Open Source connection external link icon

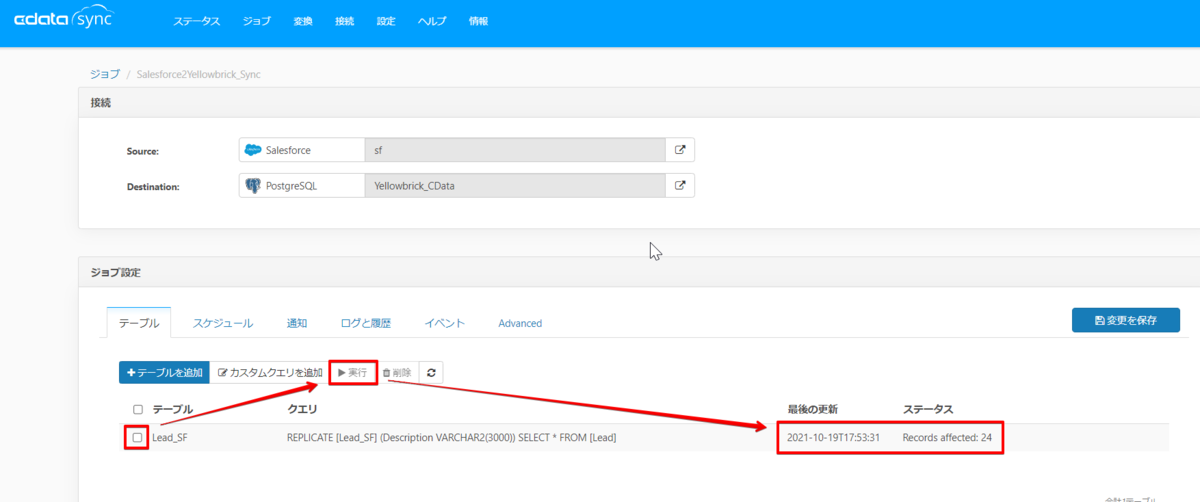(x=680, y=150)
